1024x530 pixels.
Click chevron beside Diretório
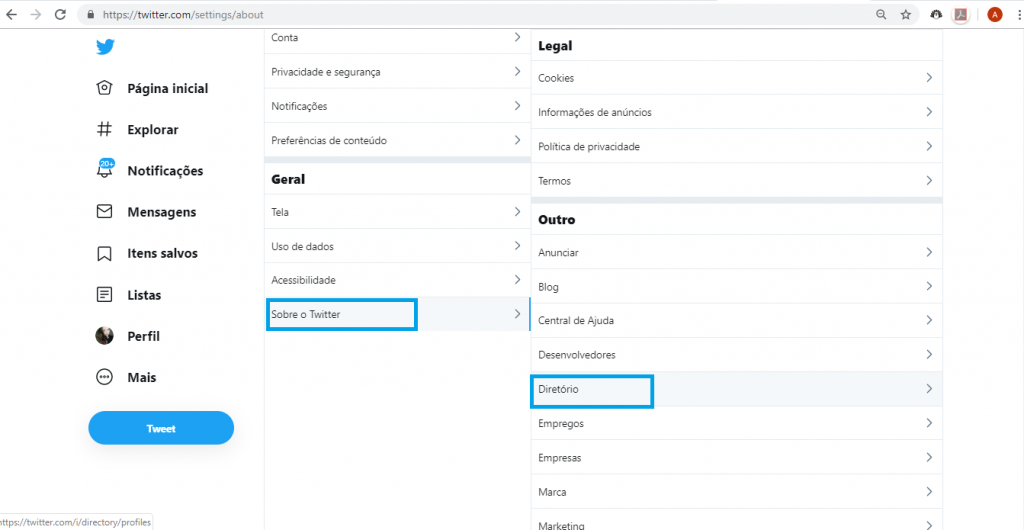(929, 388)
